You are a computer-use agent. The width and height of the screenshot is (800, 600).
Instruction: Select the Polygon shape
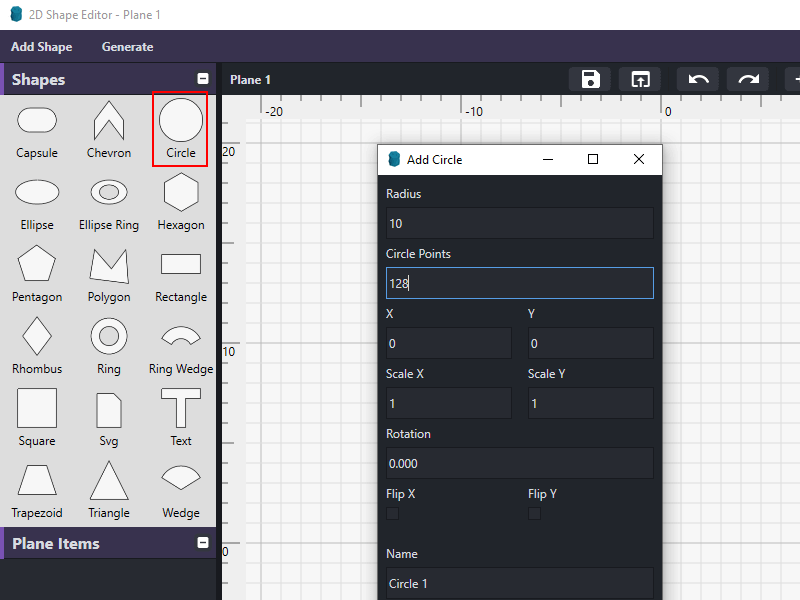coord(109,276)
